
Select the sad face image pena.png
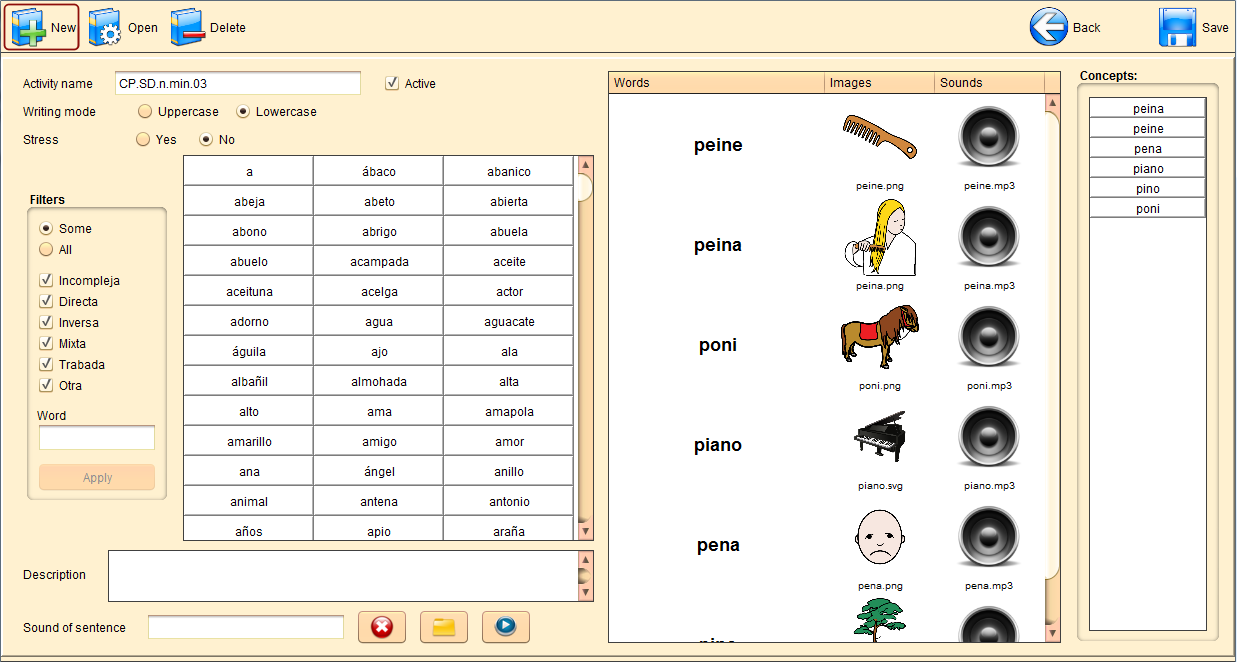point(879,537)
